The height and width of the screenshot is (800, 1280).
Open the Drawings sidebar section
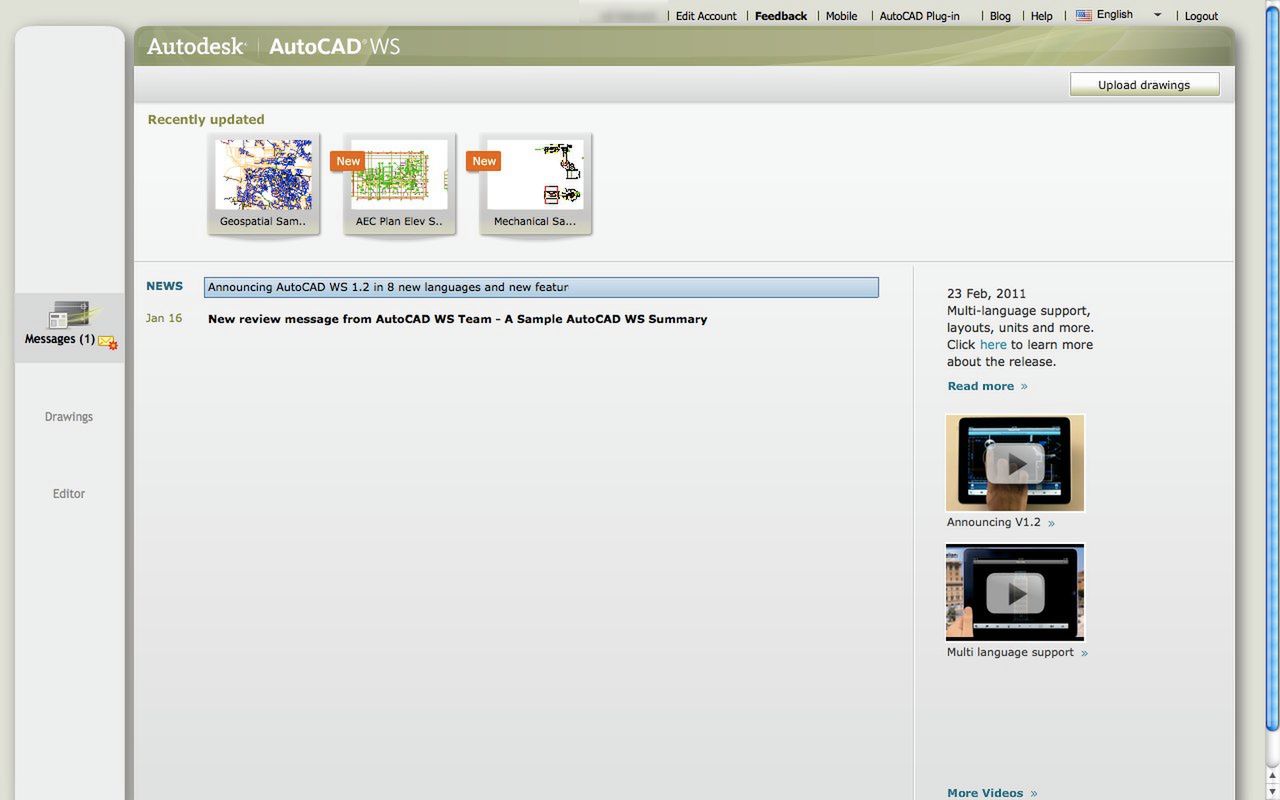(x=69, y=417)
